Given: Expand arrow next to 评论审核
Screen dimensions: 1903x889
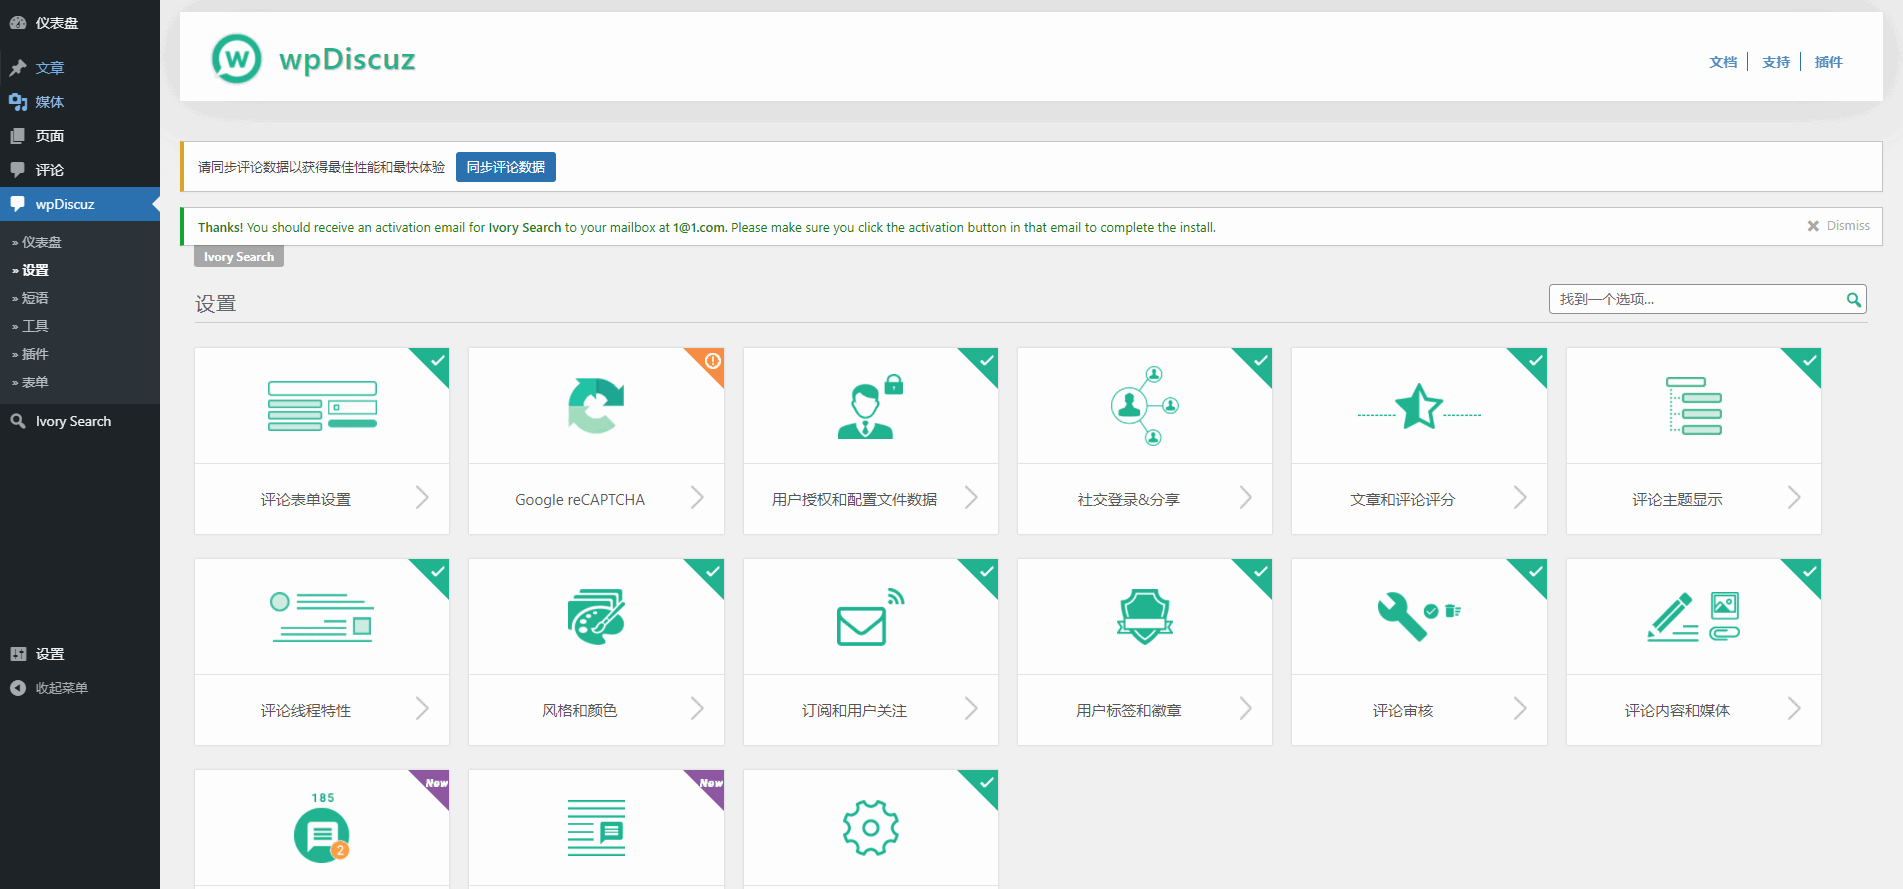Looking at the screenshot, I should pyautogui.click(x=1520, y=709).
